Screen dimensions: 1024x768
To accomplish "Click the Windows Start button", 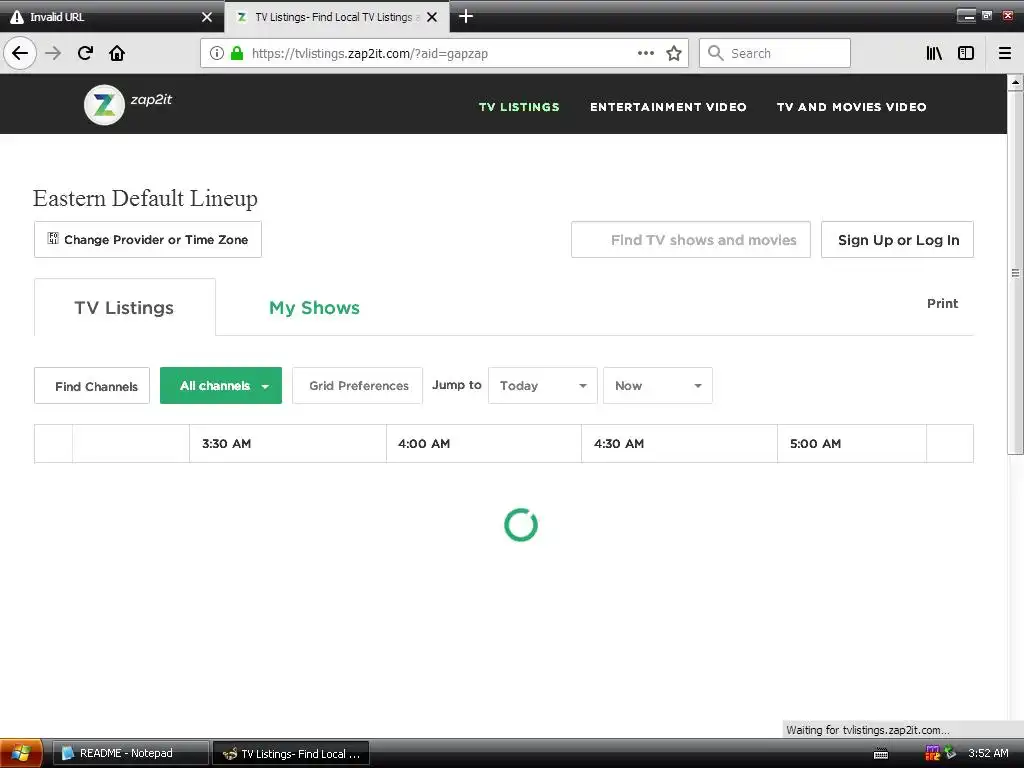I will (22, 753).
